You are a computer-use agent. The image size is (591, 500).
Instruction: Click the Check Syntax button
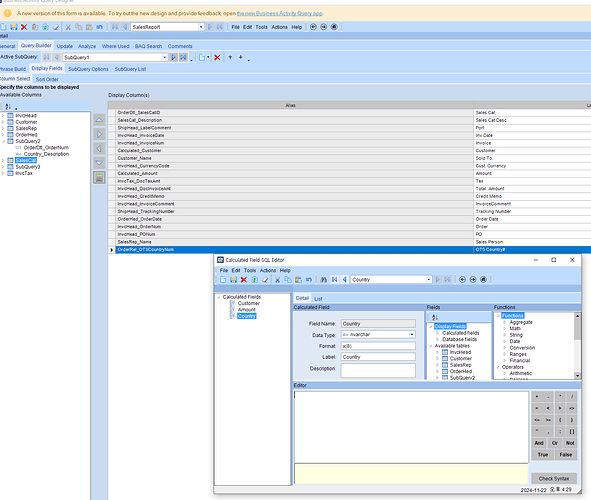click(x=554, y=479)
